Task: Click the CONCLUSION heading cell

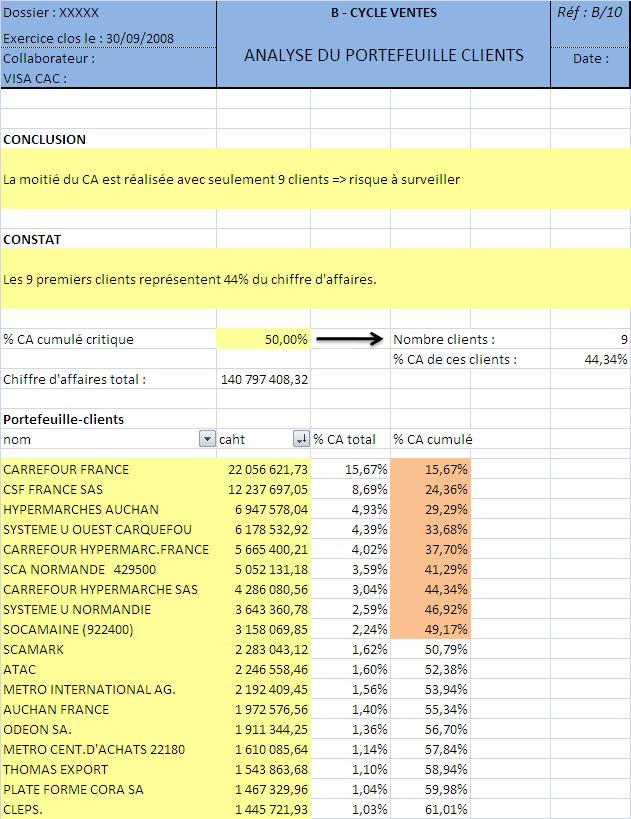Action: point(109,139)
